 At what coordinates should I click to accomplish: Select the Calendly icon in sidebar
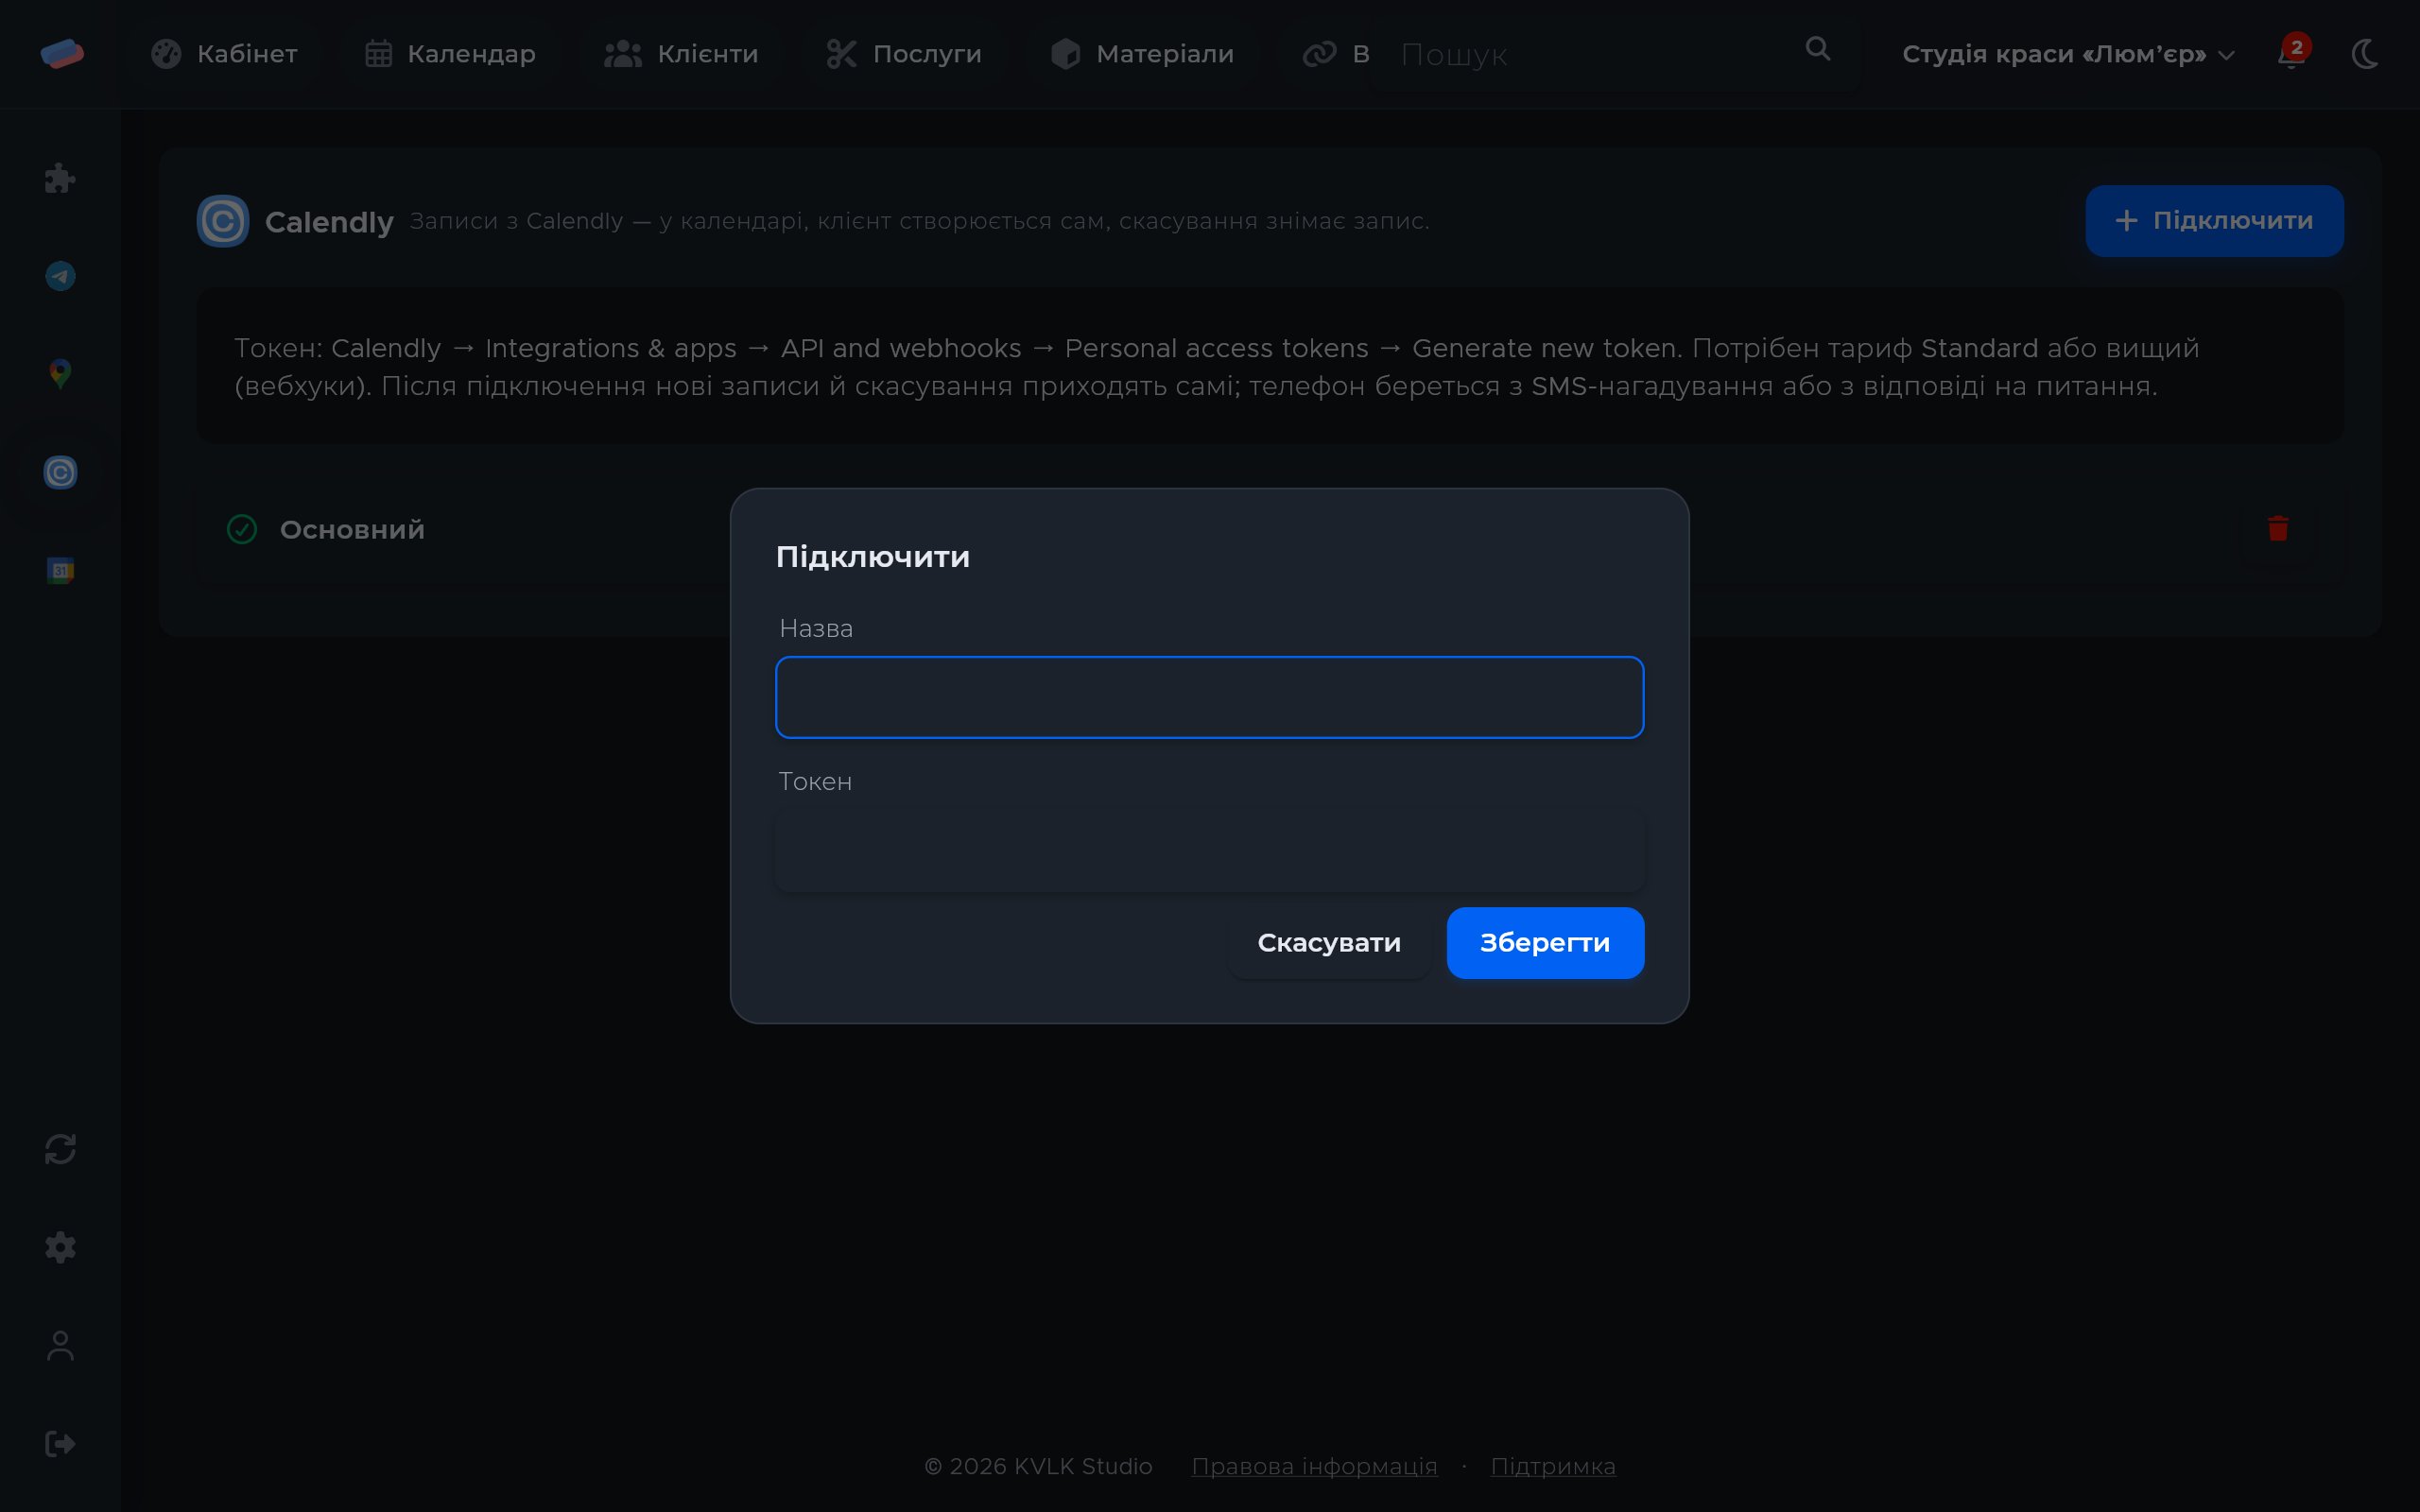[x=60, y=472]
